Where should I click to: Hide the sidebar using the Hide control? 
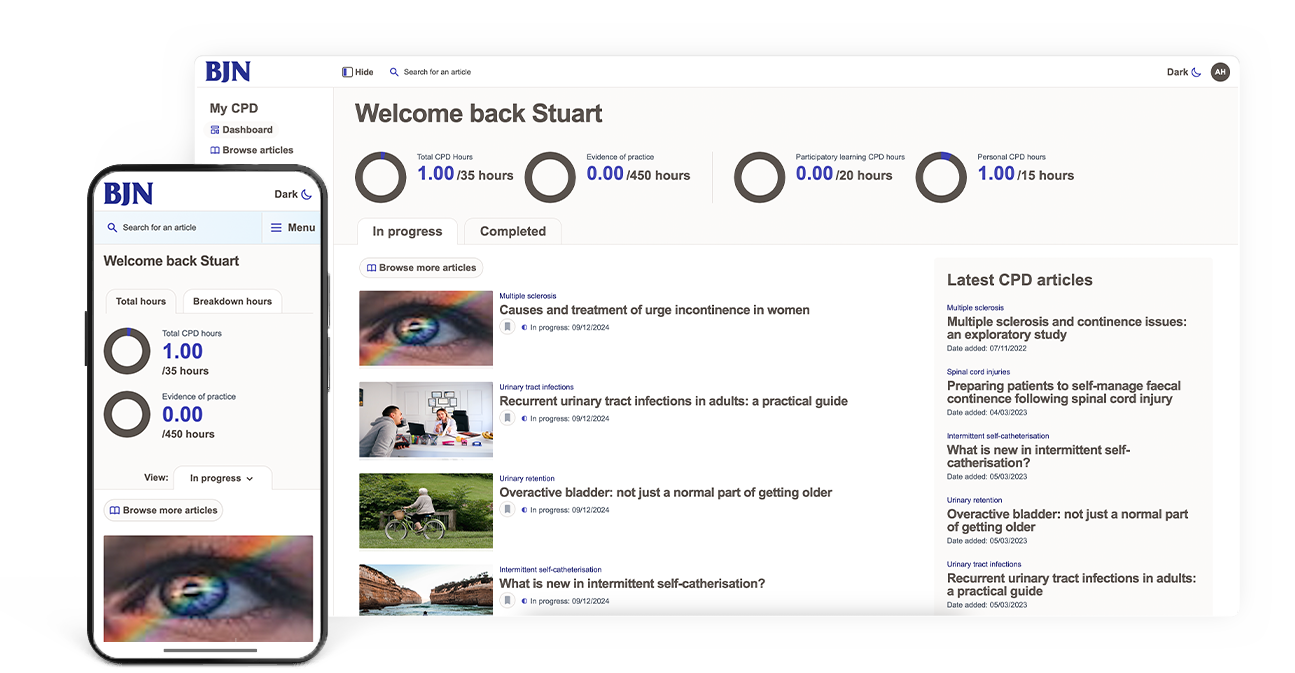(x=357, y=72)
